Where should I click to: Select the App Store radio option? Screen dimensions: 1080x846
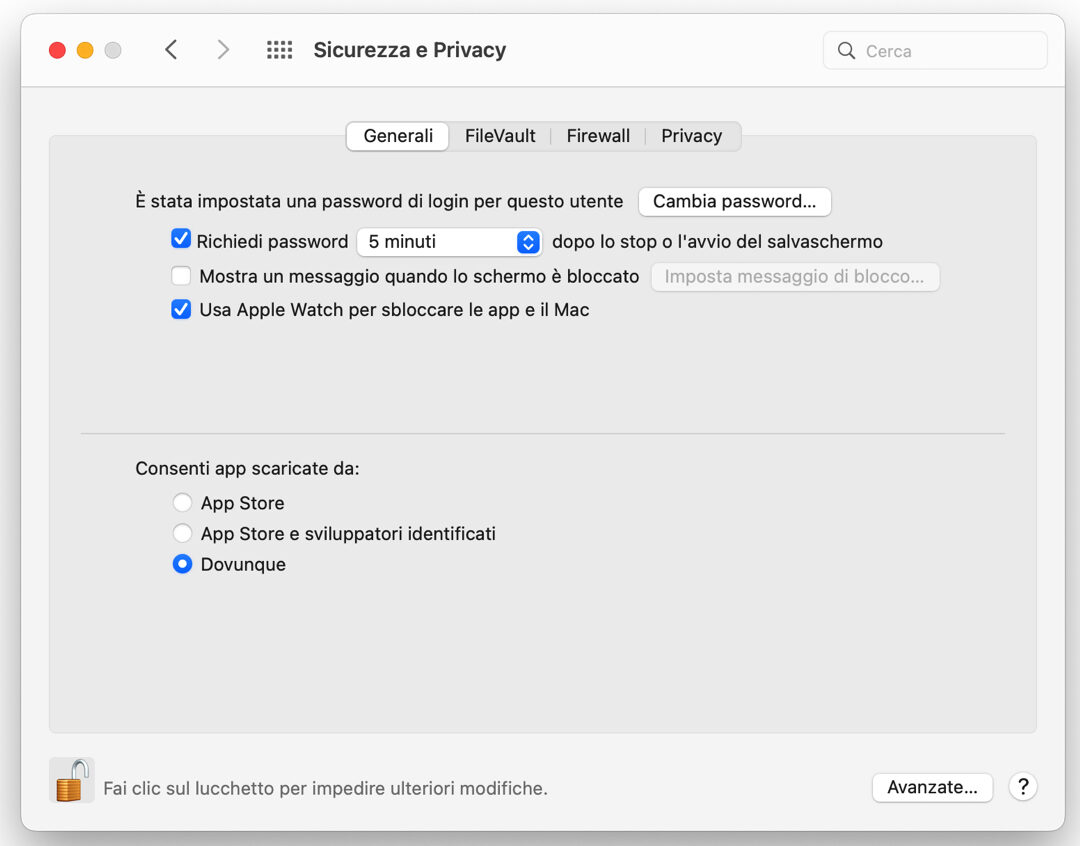pyautogui.click(x=182, y=503)
